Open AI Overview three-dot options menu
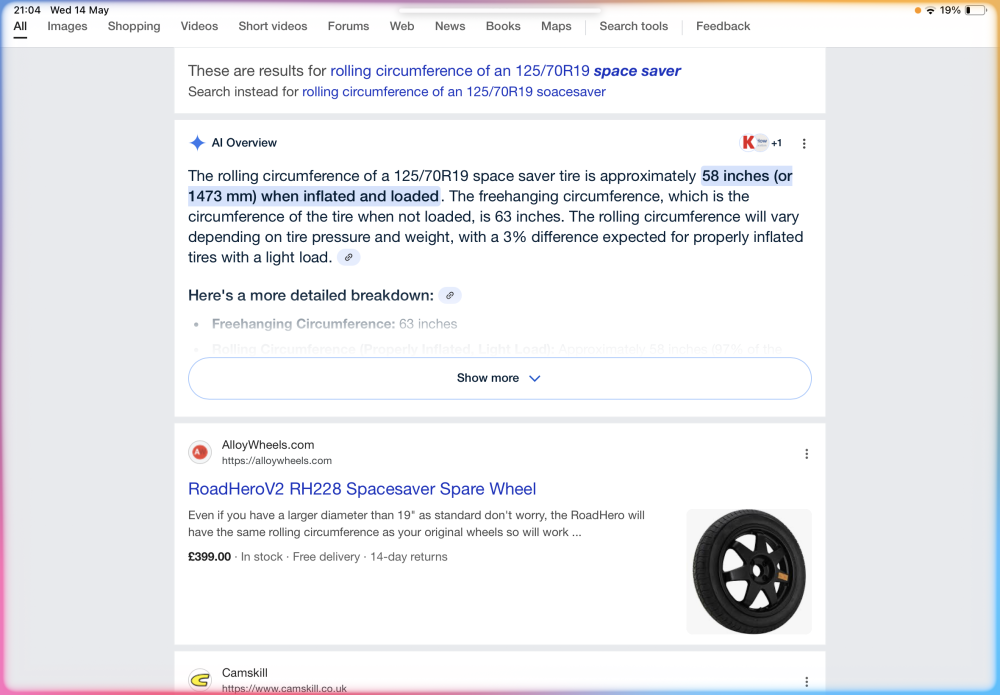Image resolution: width=1000 pixels, height=695 pixels. [x=804, y=143]
